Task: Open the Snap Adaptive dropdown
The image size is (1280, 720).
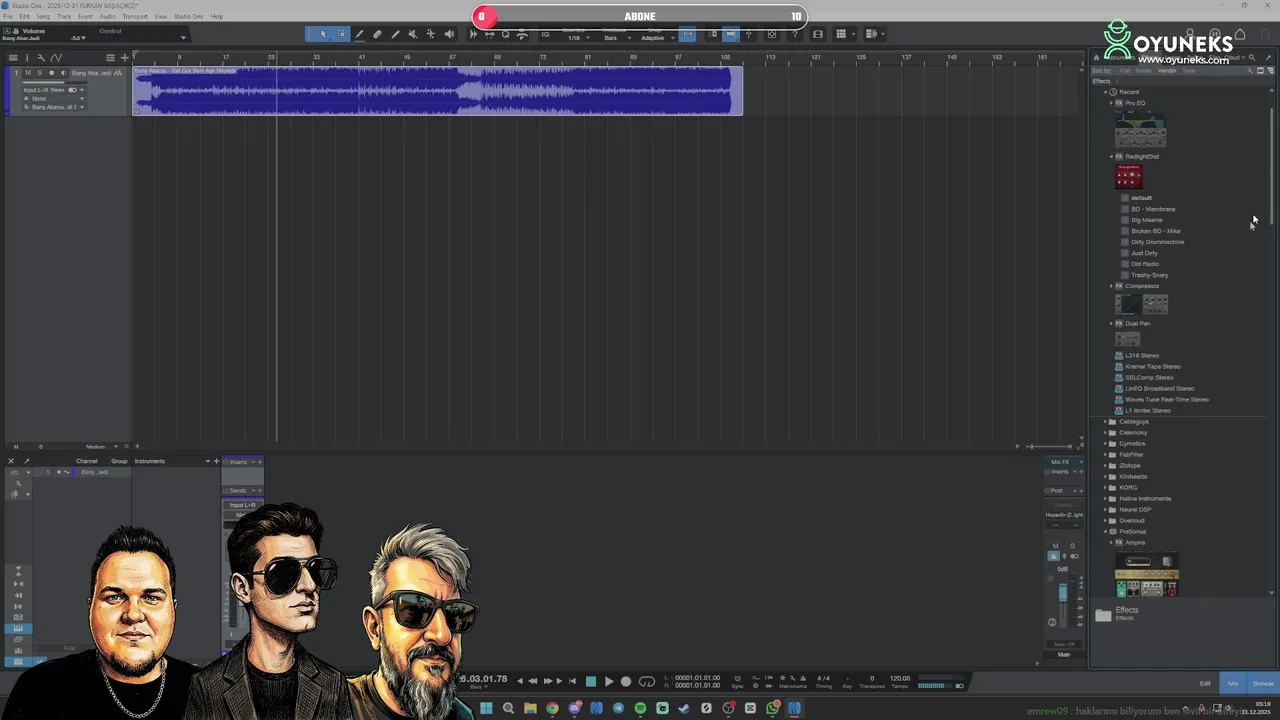Action: [x=656, y=38]
